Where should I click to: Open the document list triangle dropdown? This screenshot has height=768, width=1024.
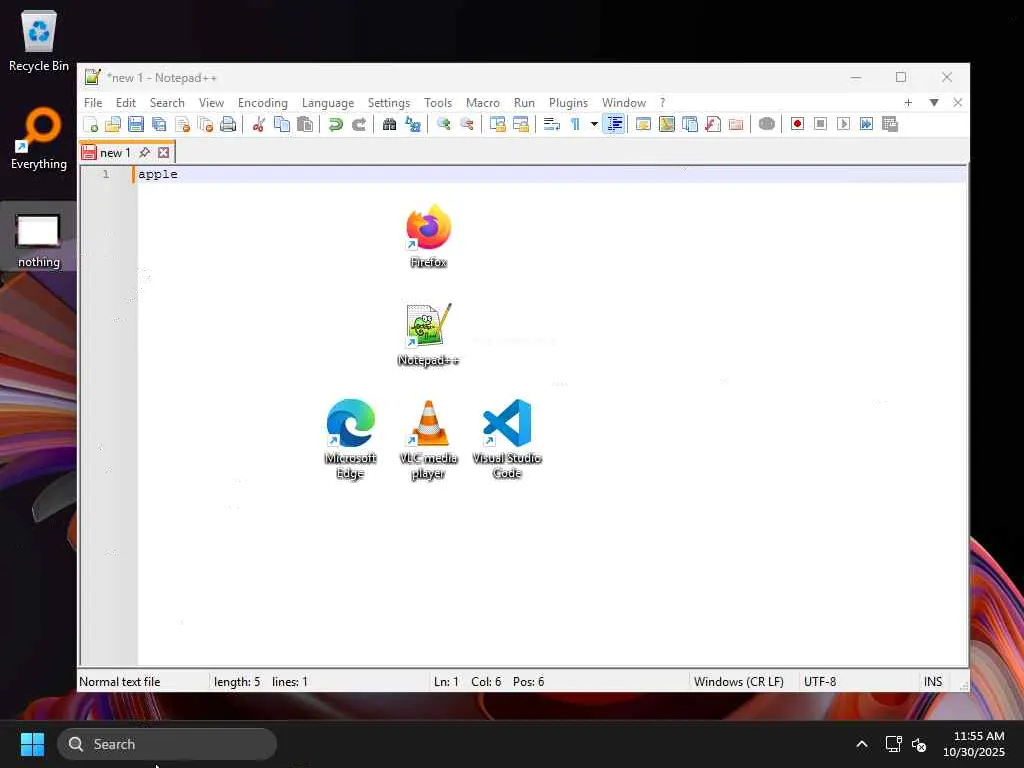(x=934, y=103)
